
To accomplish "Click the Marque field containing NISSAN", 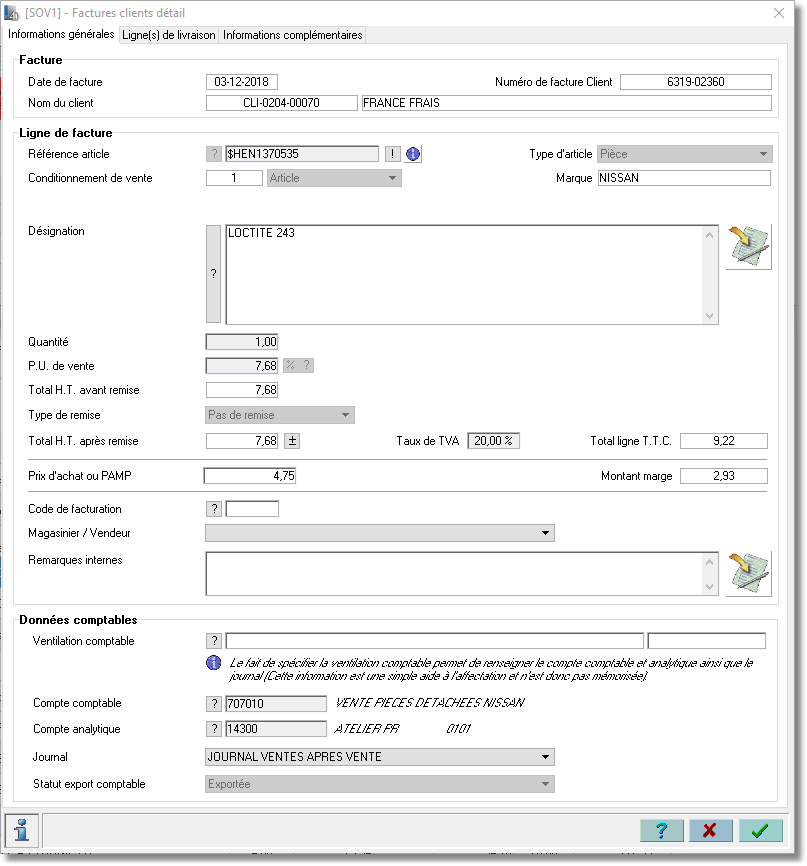I will coord(684,178).
